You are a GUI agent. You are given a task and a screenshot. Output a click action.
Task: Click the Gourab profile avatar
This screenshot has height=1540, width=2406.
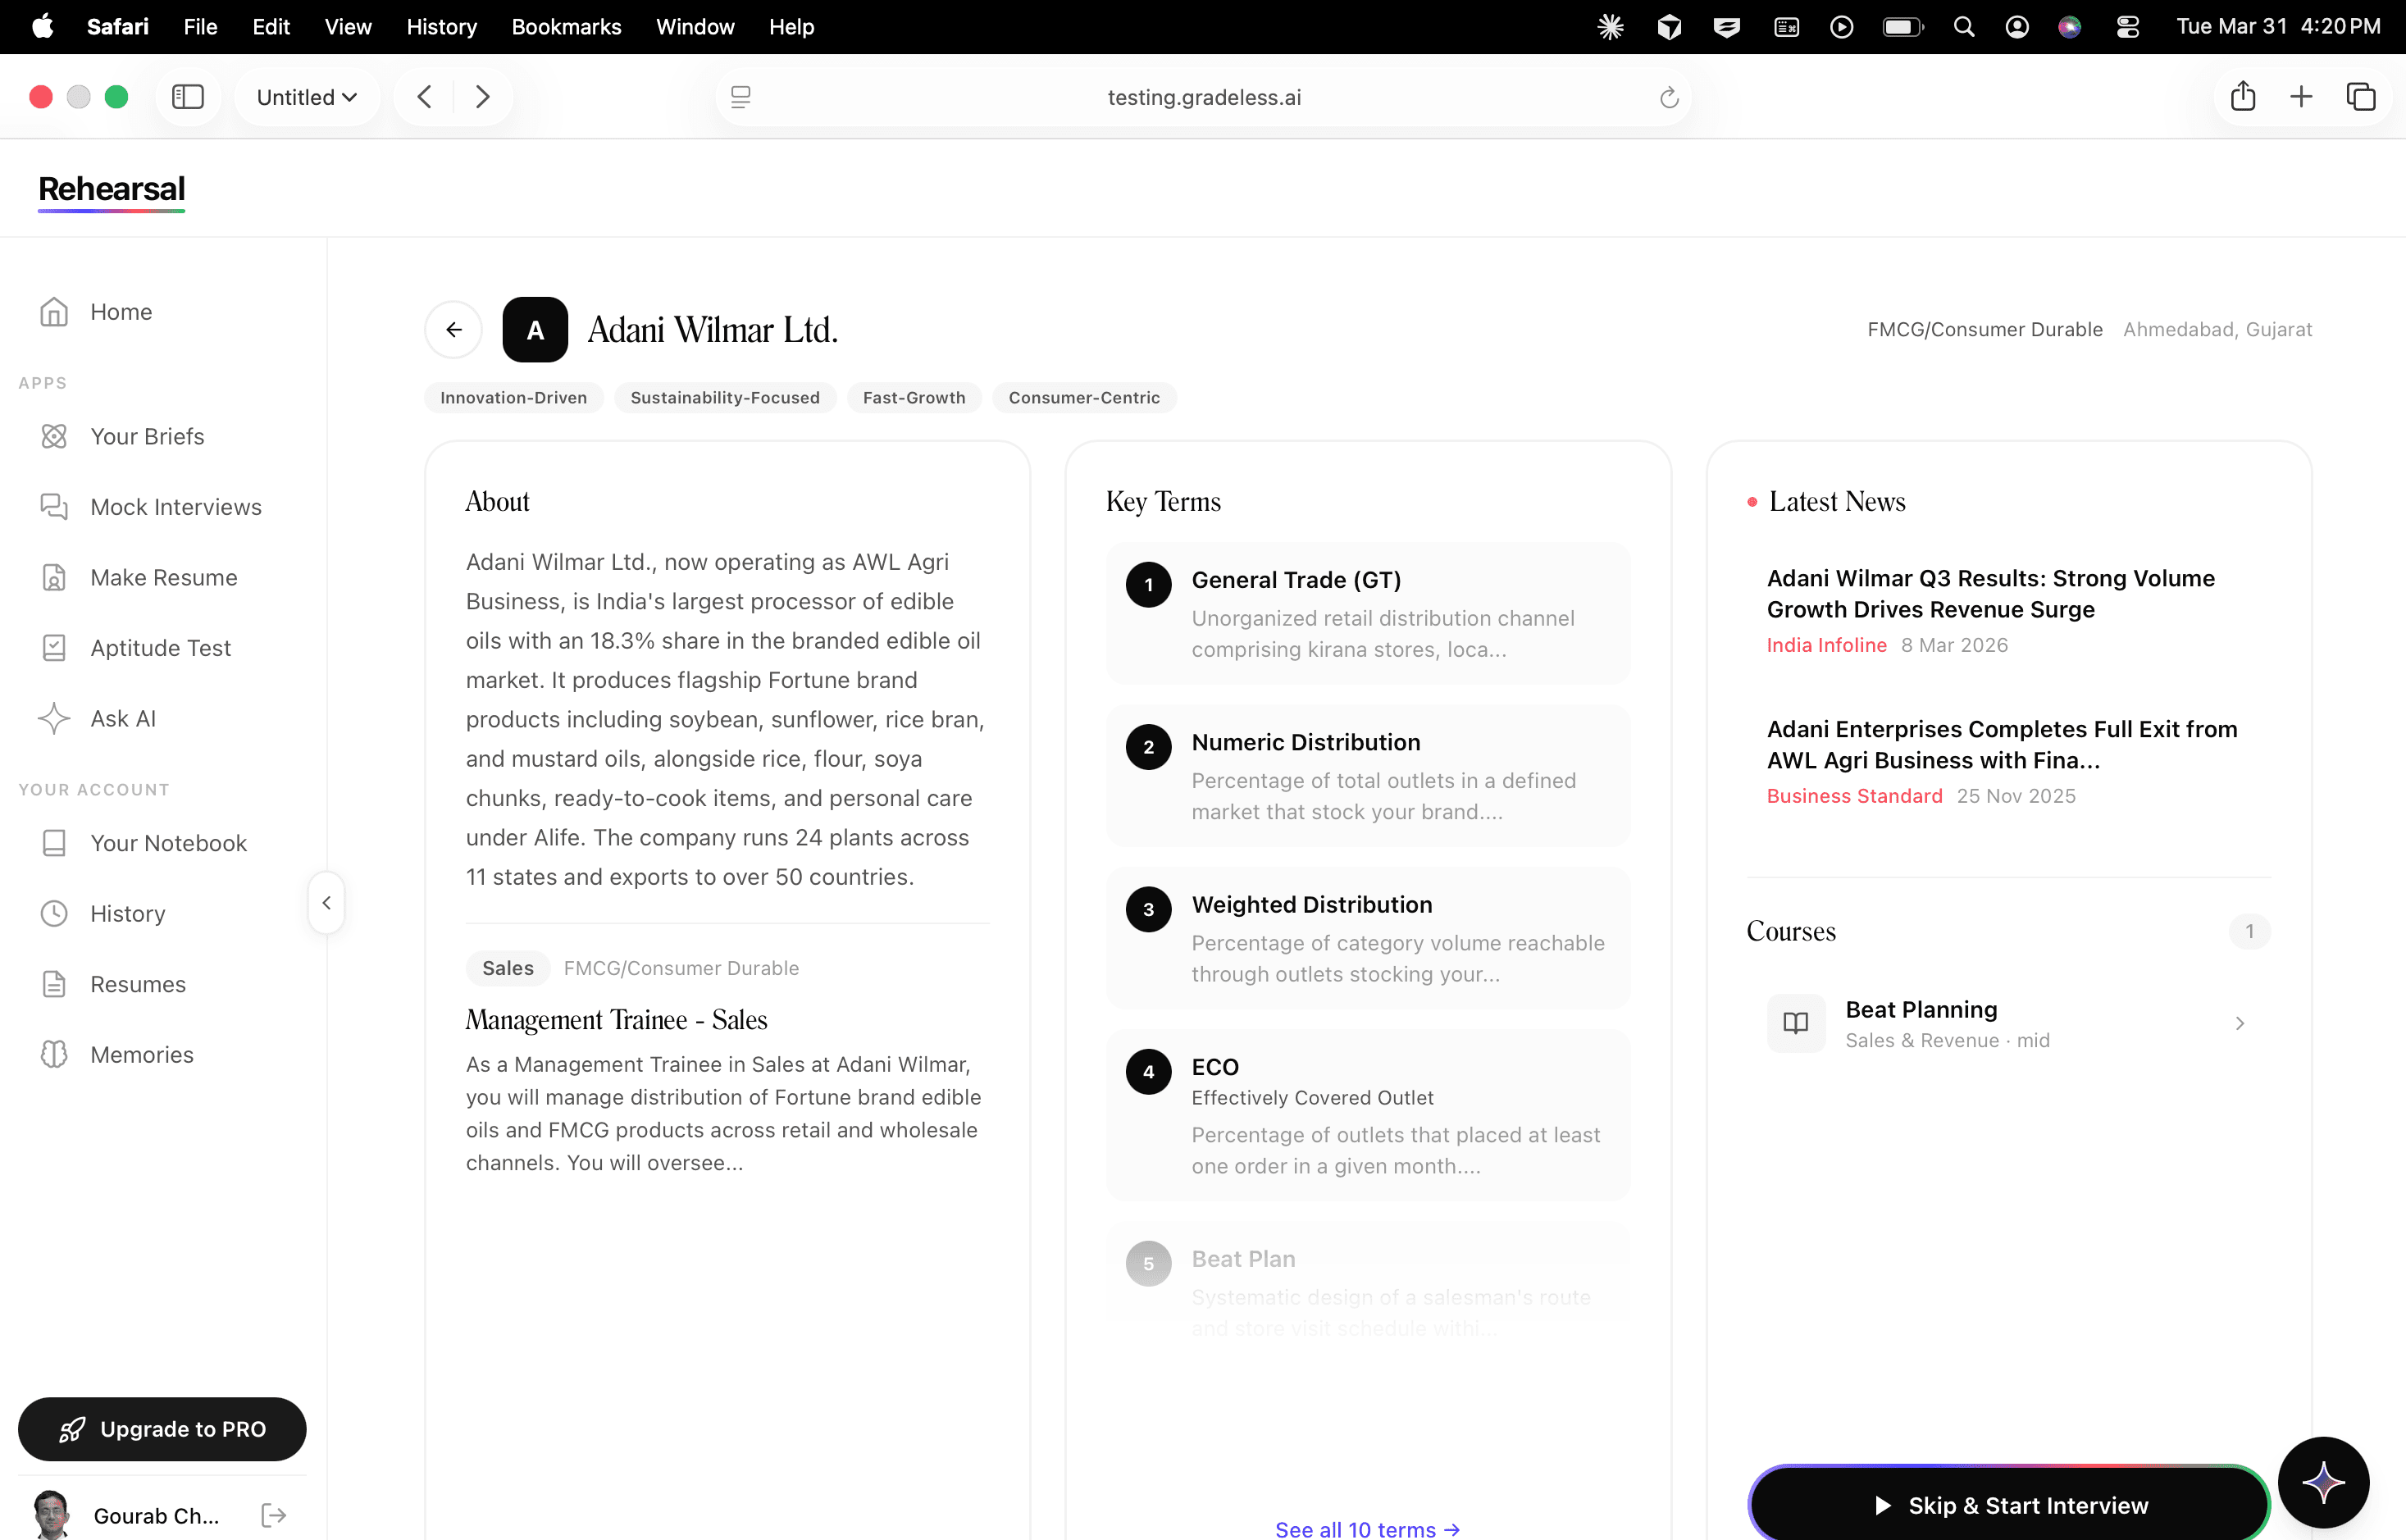(52, 1514)
